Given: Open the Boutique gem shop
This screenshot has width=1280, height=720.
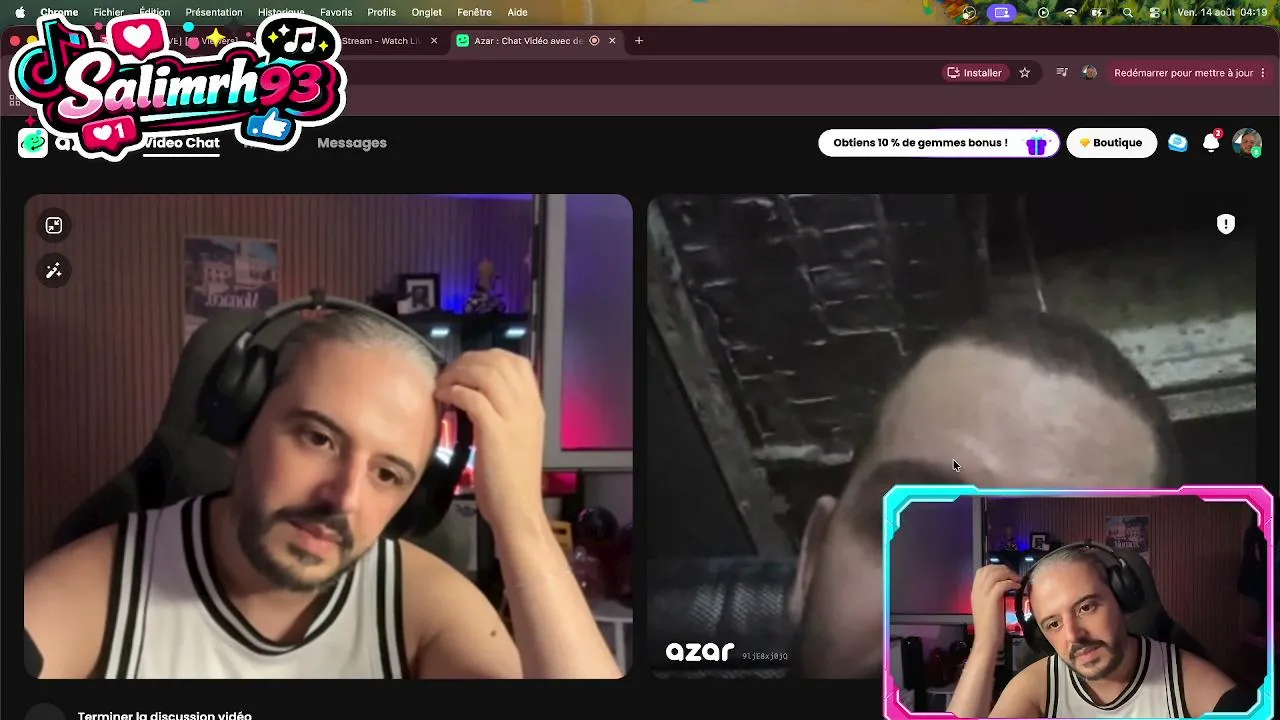Looking at the screenshot, I should [x=1111, y=143].
